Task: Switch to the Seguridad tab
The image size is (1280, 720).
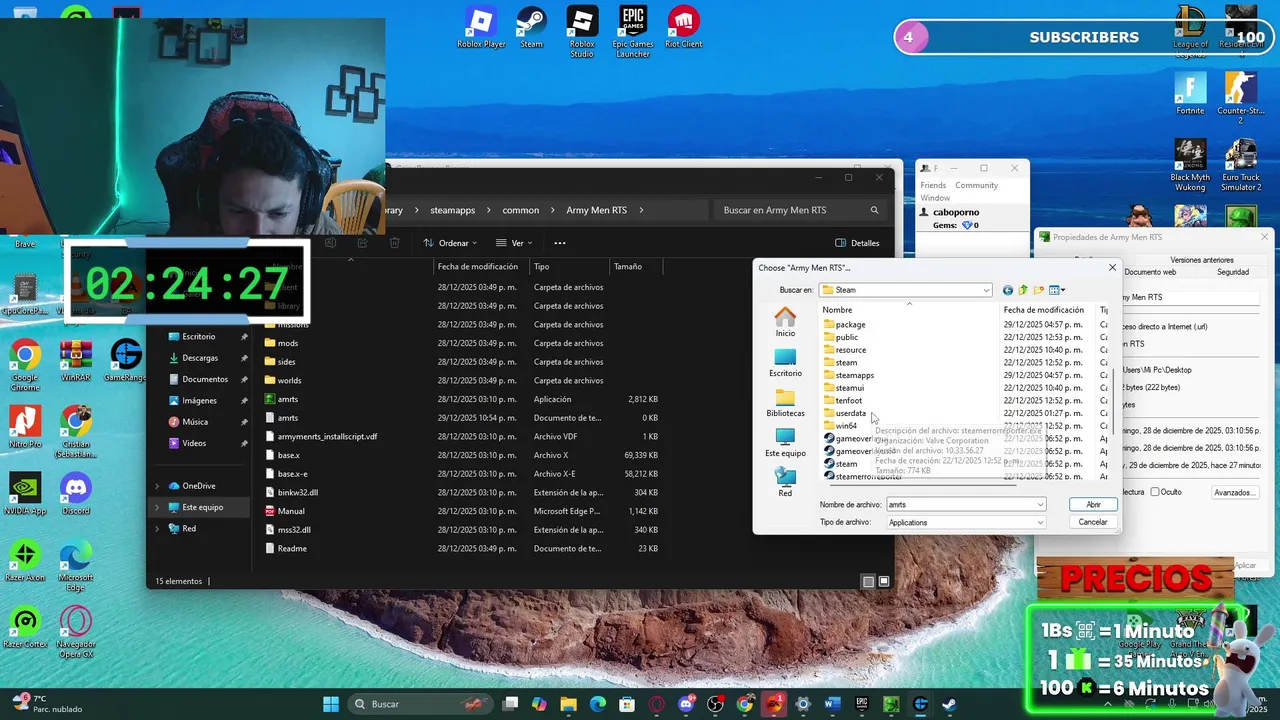Action: [x=1233, y=272]
